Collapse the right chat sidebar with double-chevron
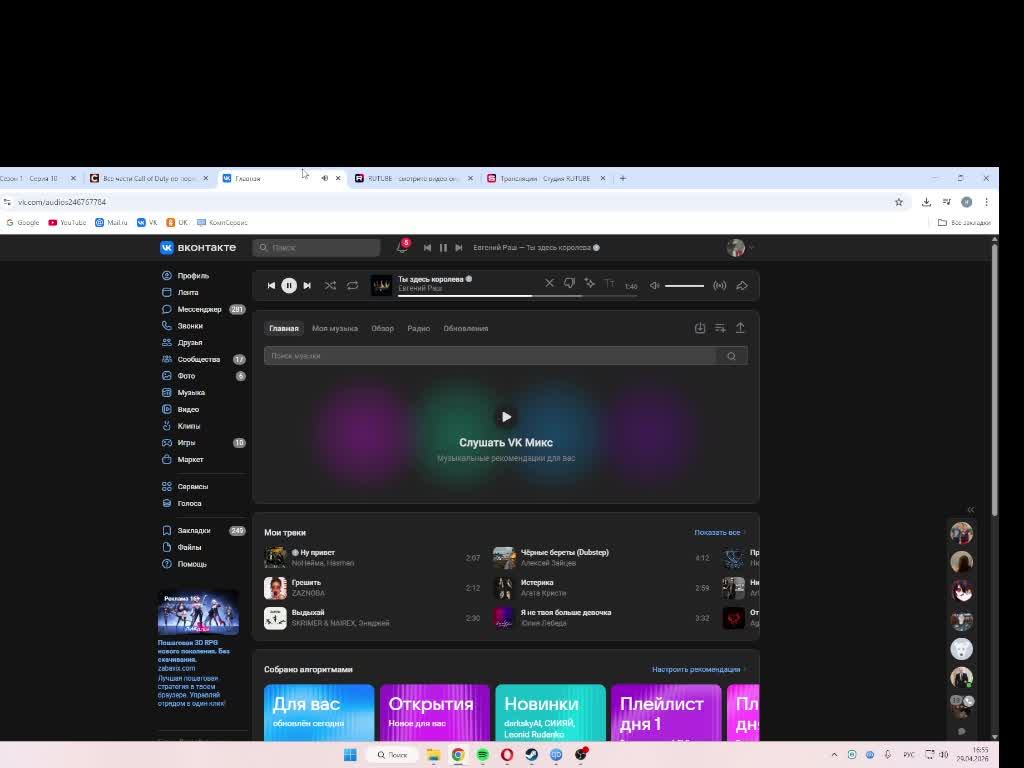The width and height of the screenshot is (1024, 768). (x=970, y=509)
